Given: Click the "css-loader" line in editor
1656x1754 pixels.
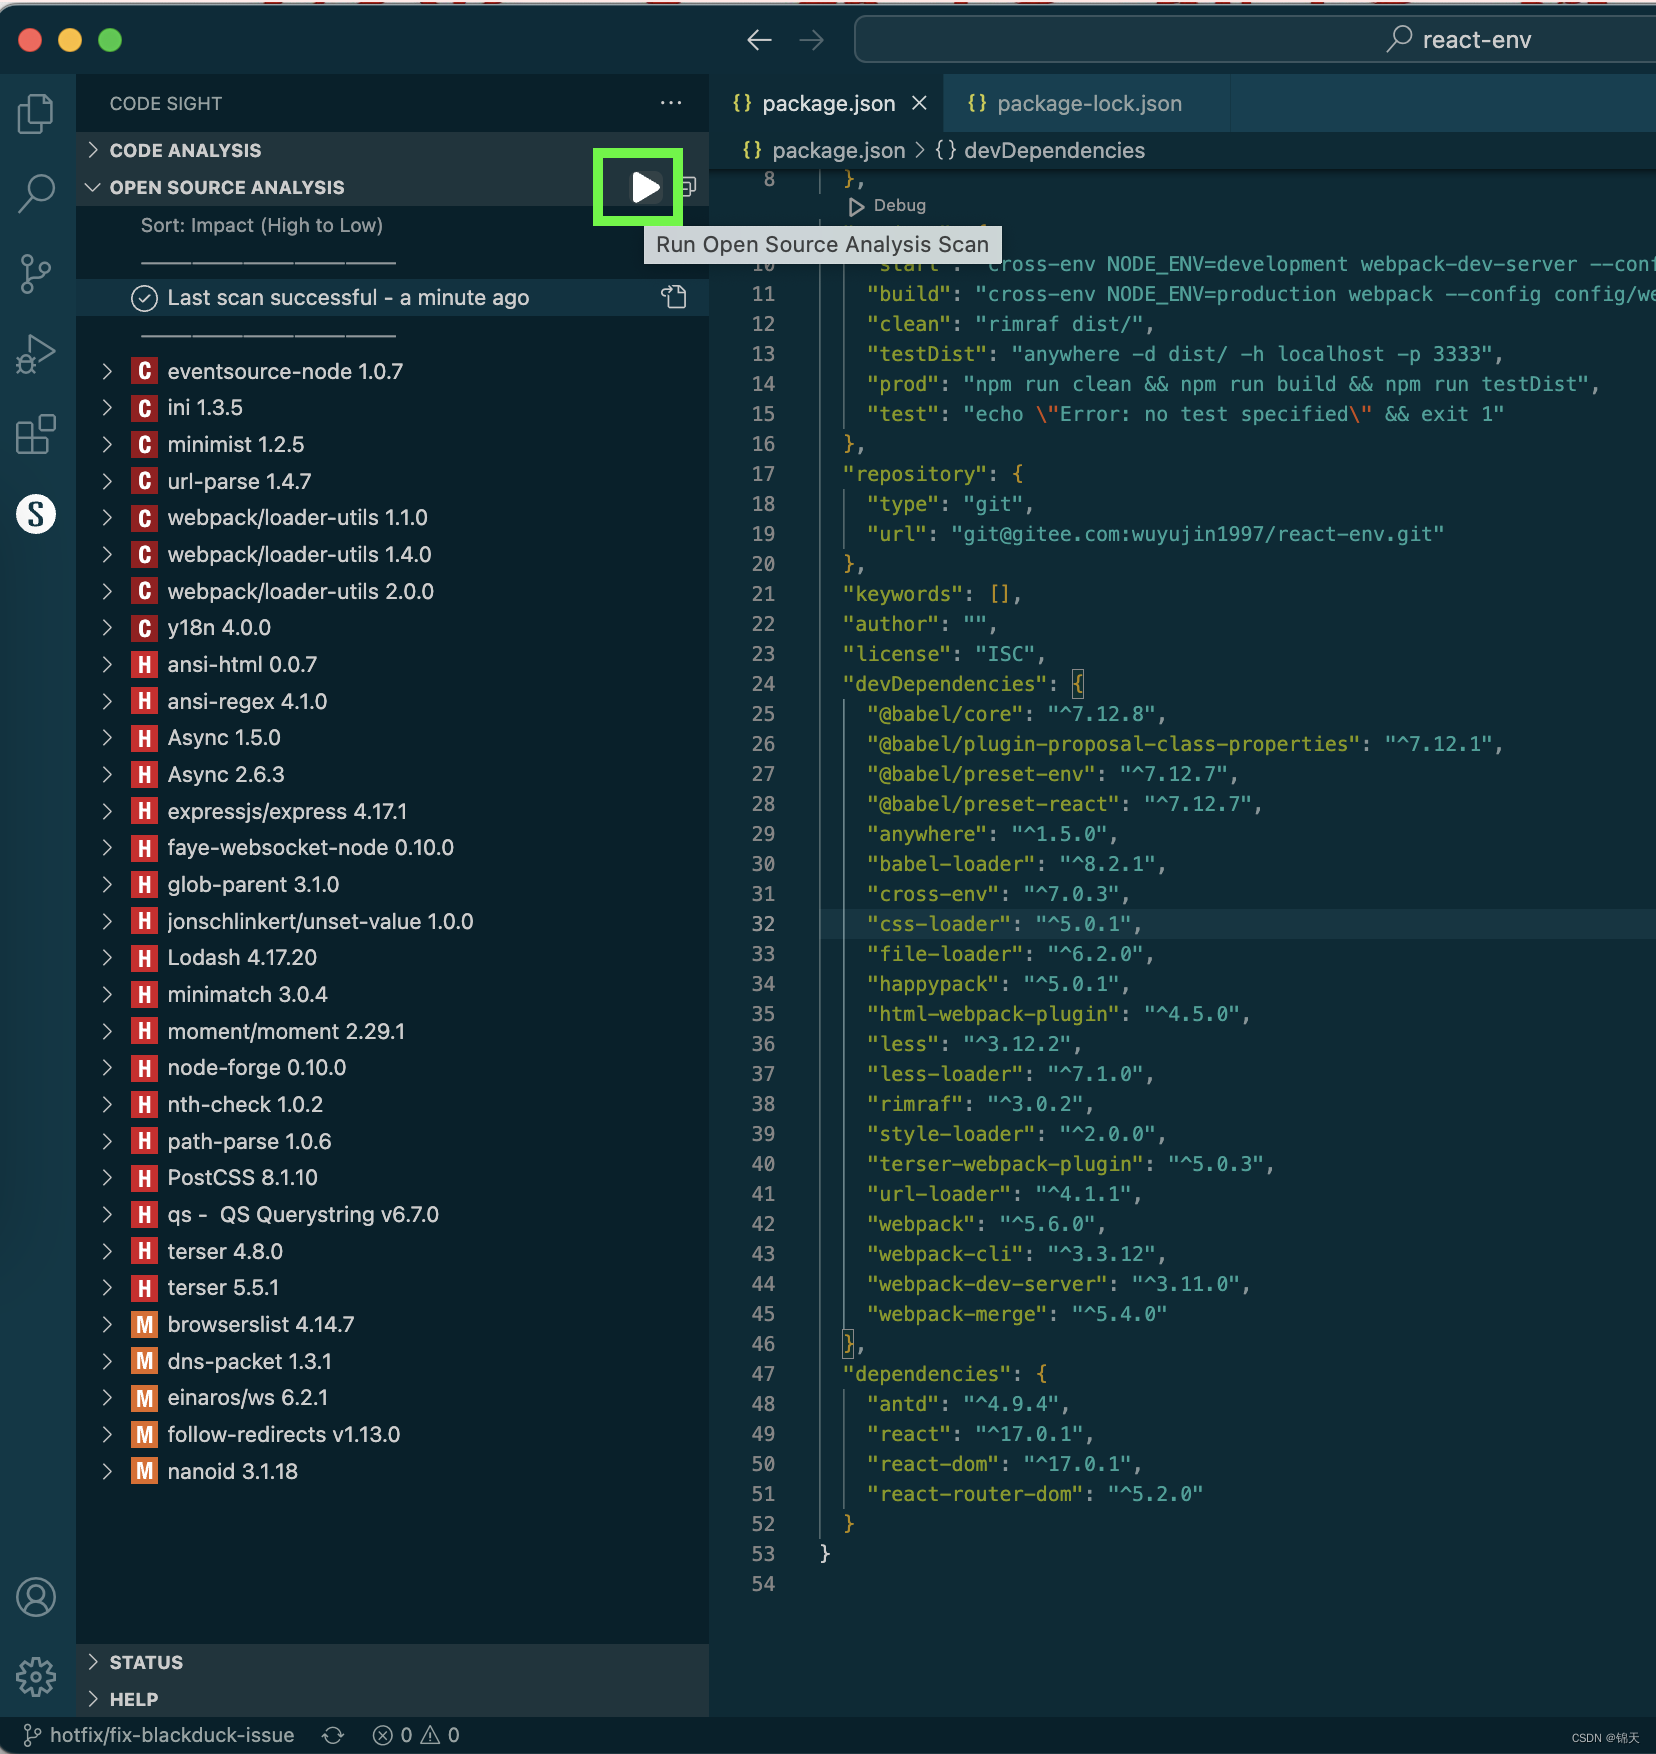Looking at the screenshot, I should pyautogui.click(x=1238, y=924).
